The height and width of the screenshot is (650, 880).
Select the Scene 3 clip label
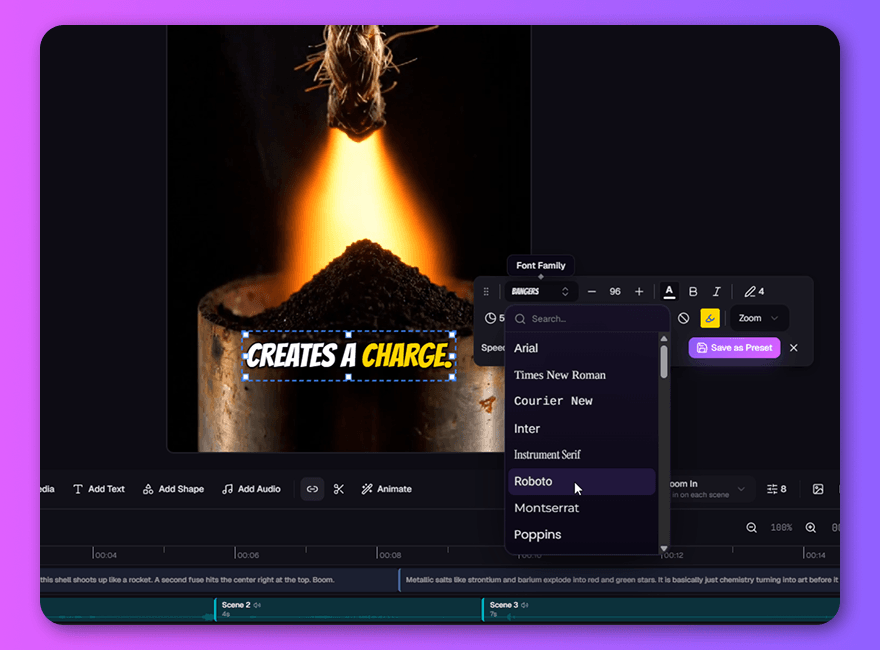503,605
